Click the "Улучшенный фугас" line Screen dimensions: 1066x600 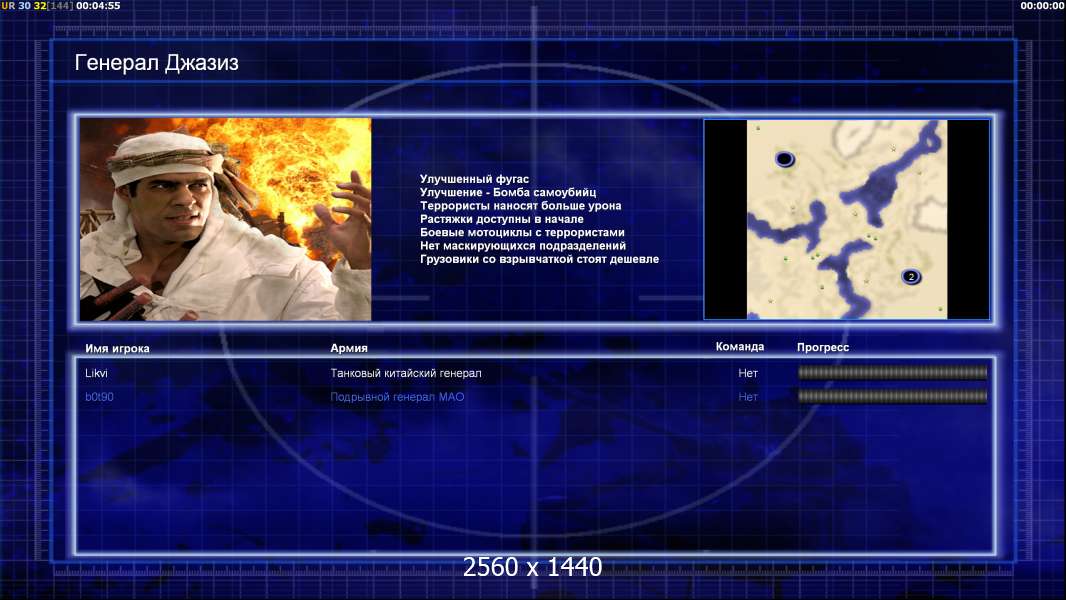(x=474, y=179)
